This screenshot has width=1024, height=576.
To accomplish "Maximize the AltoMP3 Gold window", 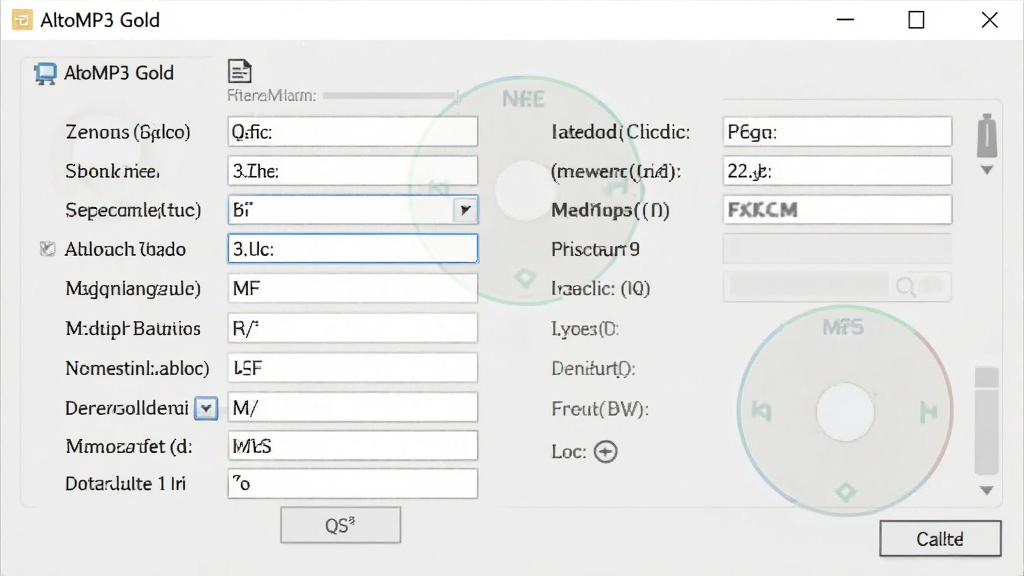I will coord(916,20).
